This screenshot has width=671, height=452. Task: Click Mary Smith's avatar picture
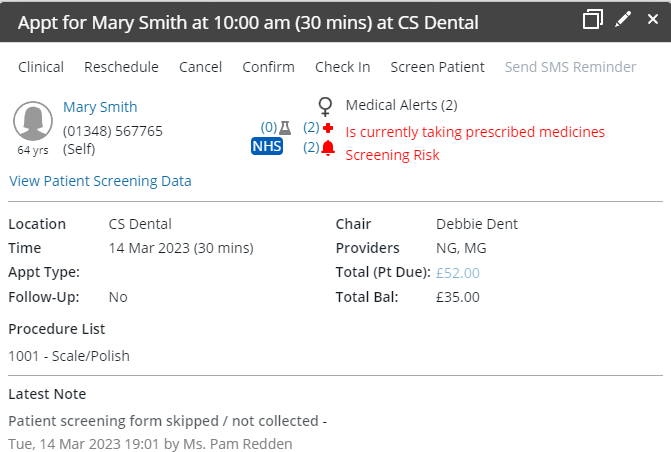tap(33, 121)
